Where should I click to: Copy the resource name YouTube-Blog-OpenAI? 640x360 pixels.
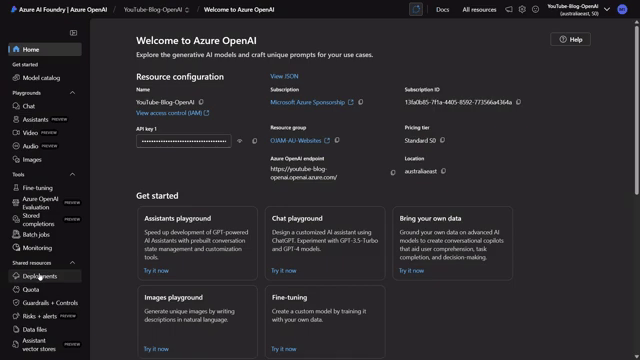point(201,102)
